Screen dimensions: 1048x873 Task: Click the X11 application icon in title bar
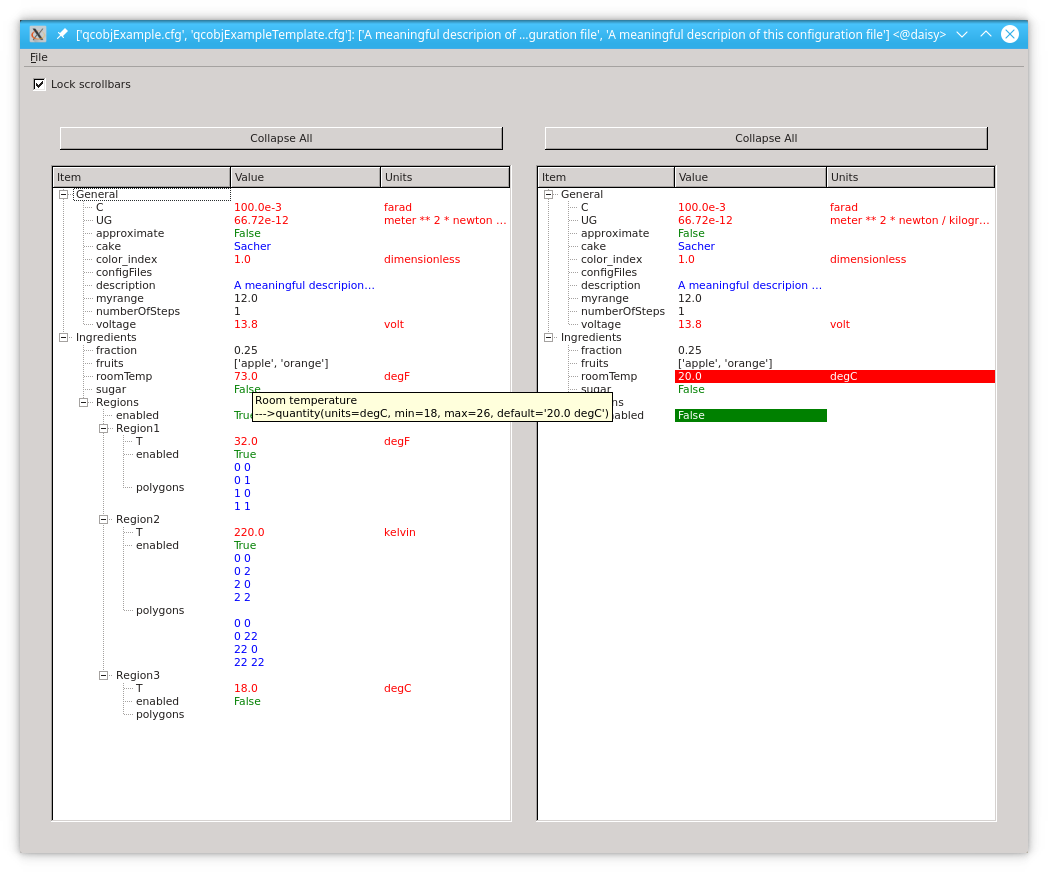(38, 34)
